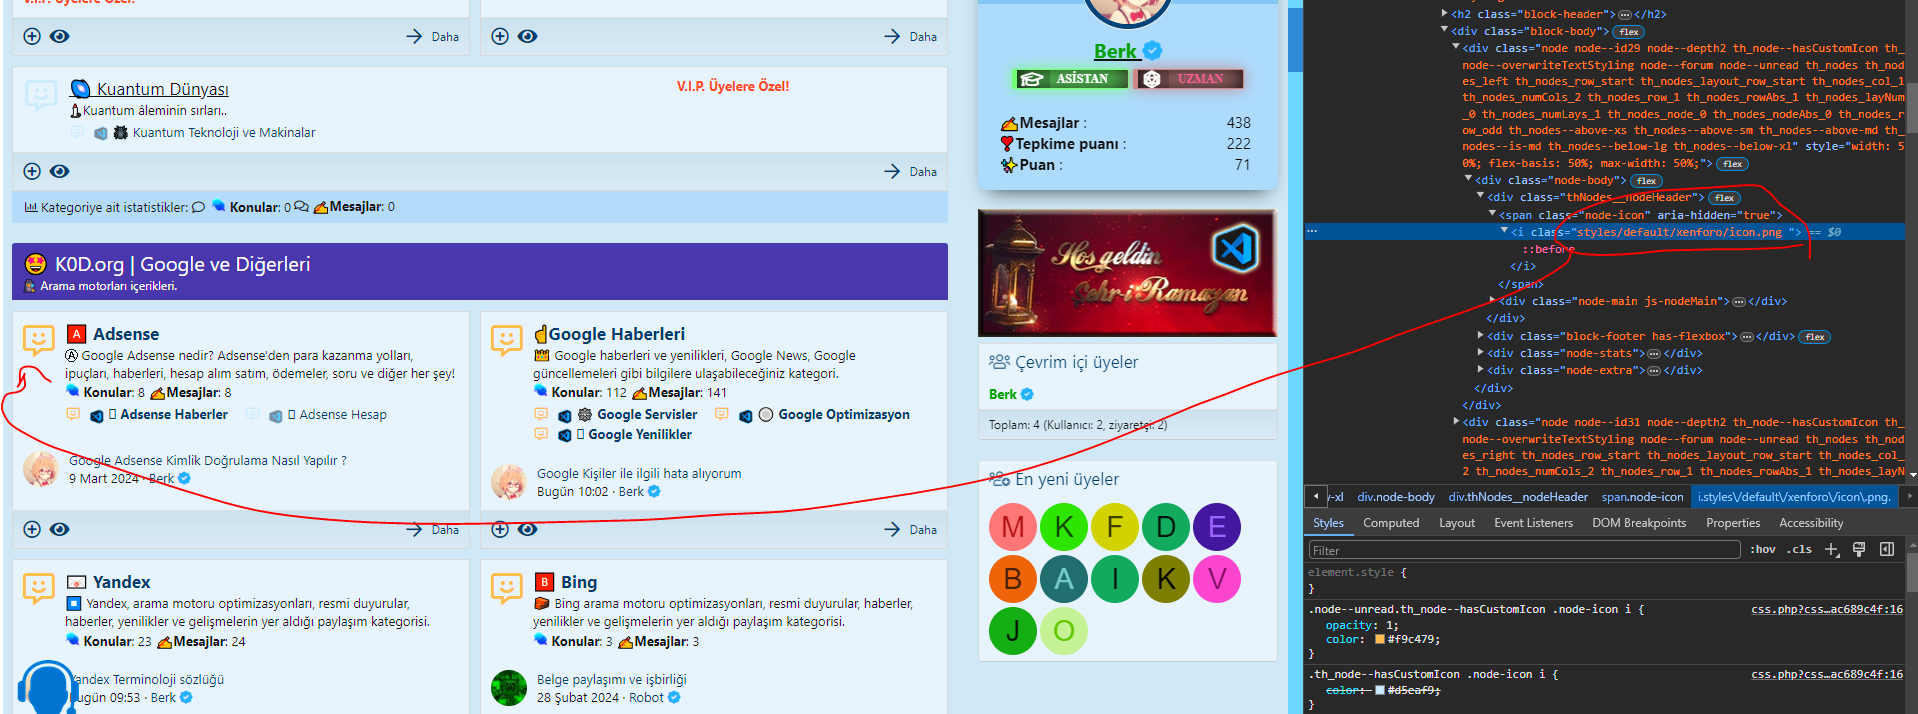Toggle the .cls element classes button
The height and width of the screenshot is (714, 1918).
[x=1801, y=549]
